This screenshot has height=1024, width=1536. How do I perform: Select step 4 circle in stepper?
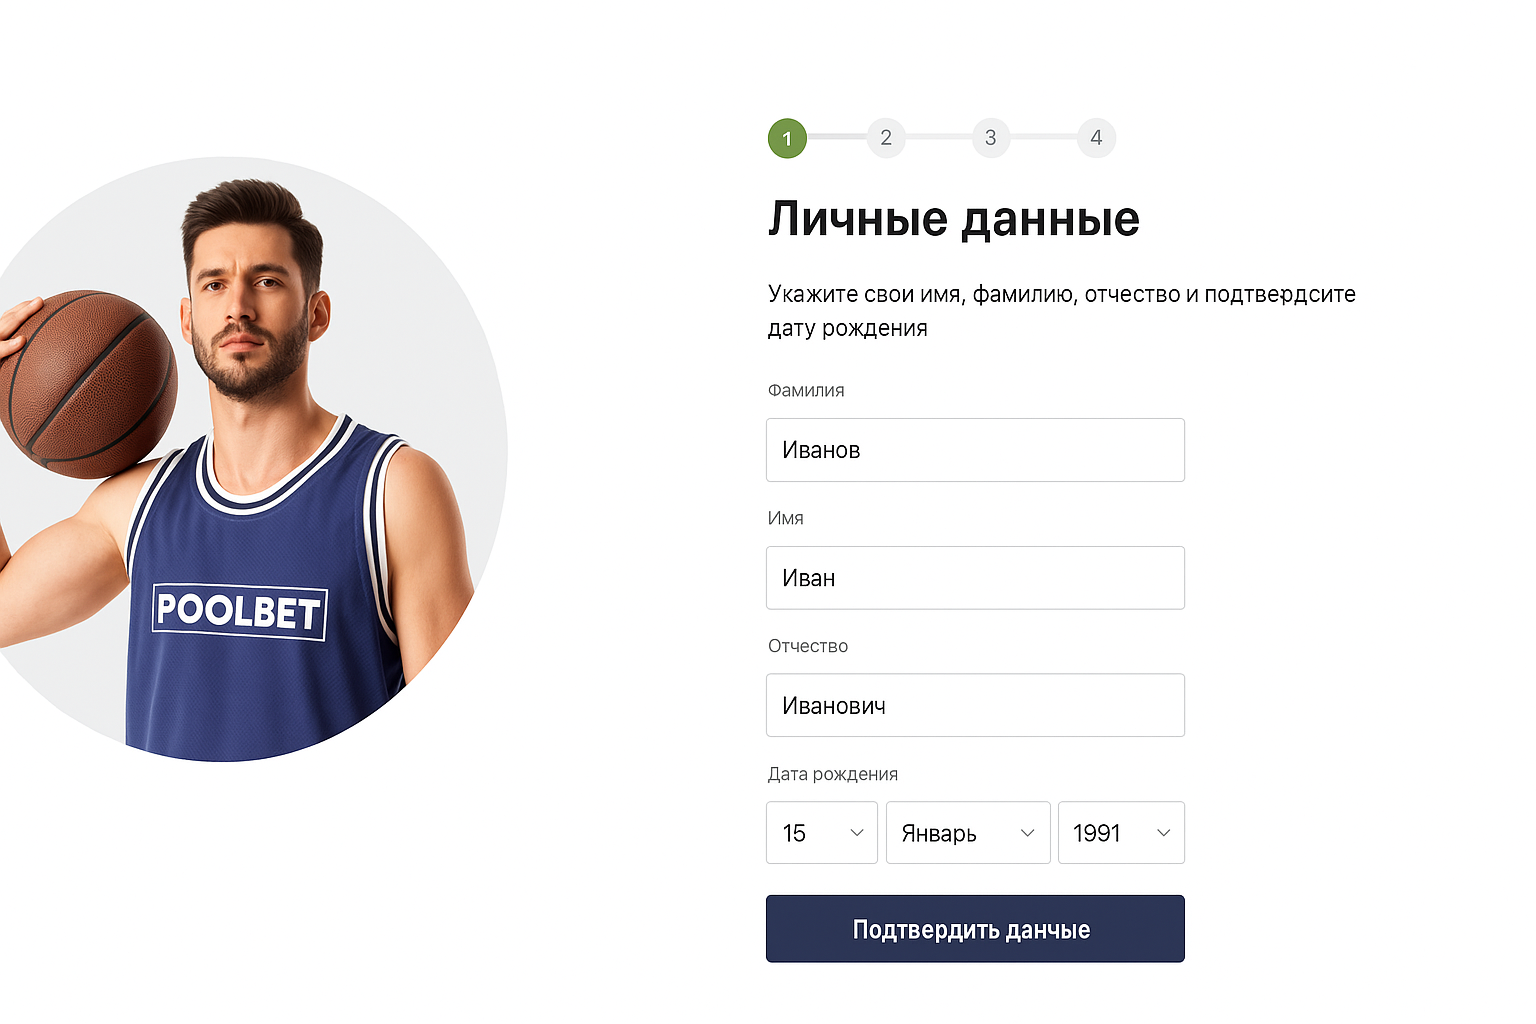(x=1096, y=138)
